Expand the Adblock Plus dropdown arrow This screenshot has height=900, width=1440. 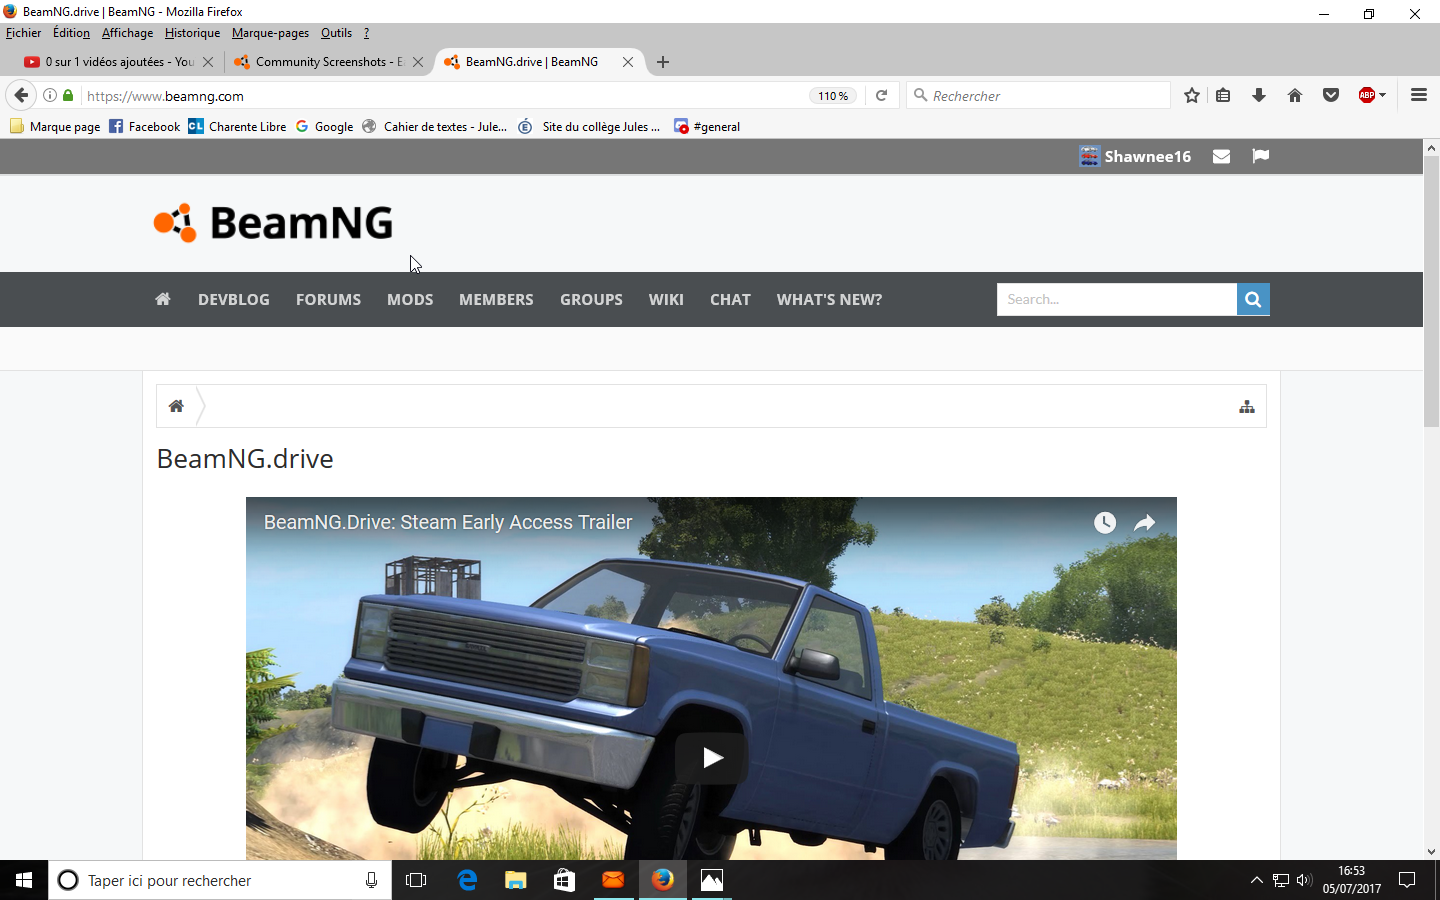[x=1383, y=96]
